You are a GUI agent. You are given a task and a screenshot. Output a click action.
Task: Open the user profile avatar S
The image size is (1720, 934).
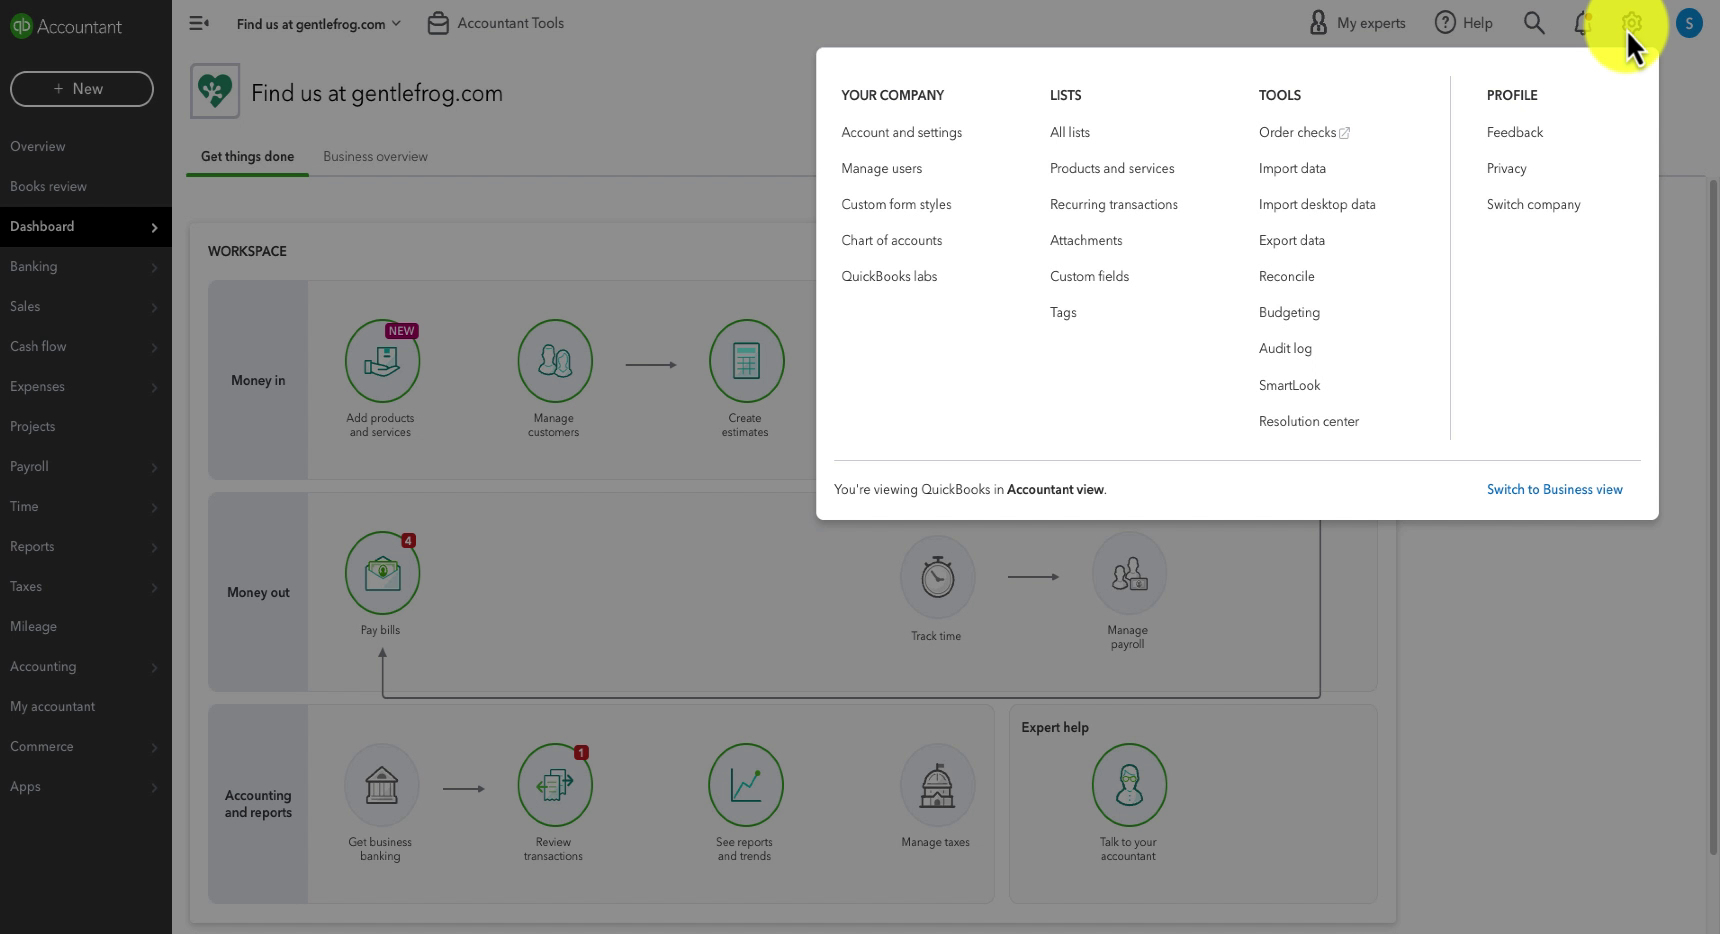pos(1689,23)
